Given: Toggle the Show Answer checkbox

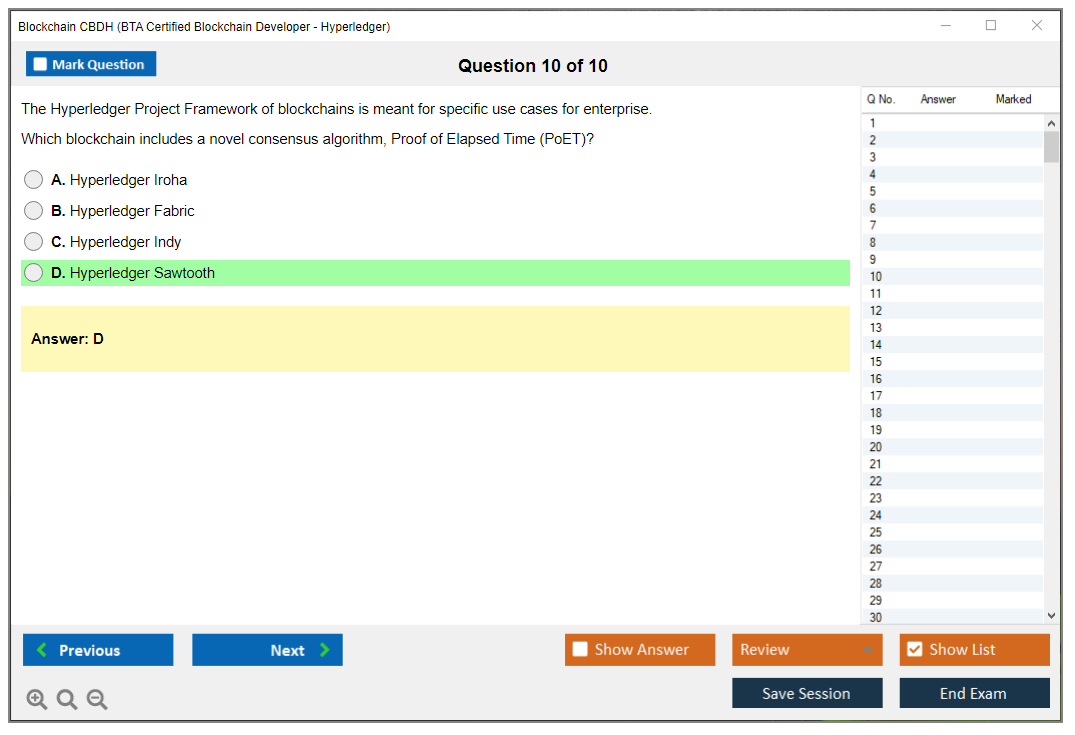Looking at the screenshot, I should [581, 650].
